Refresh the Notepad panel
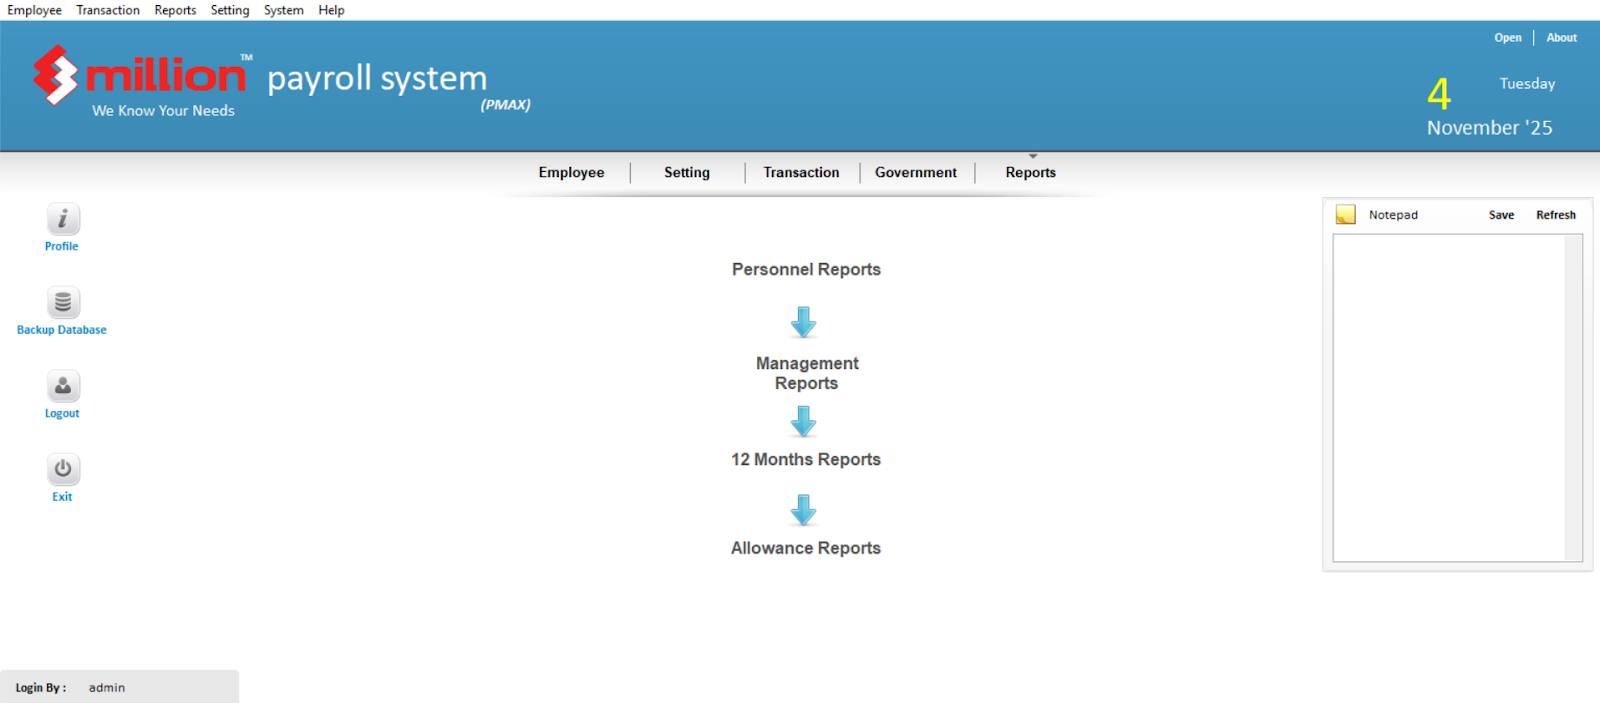 (x=1555, y=215)
